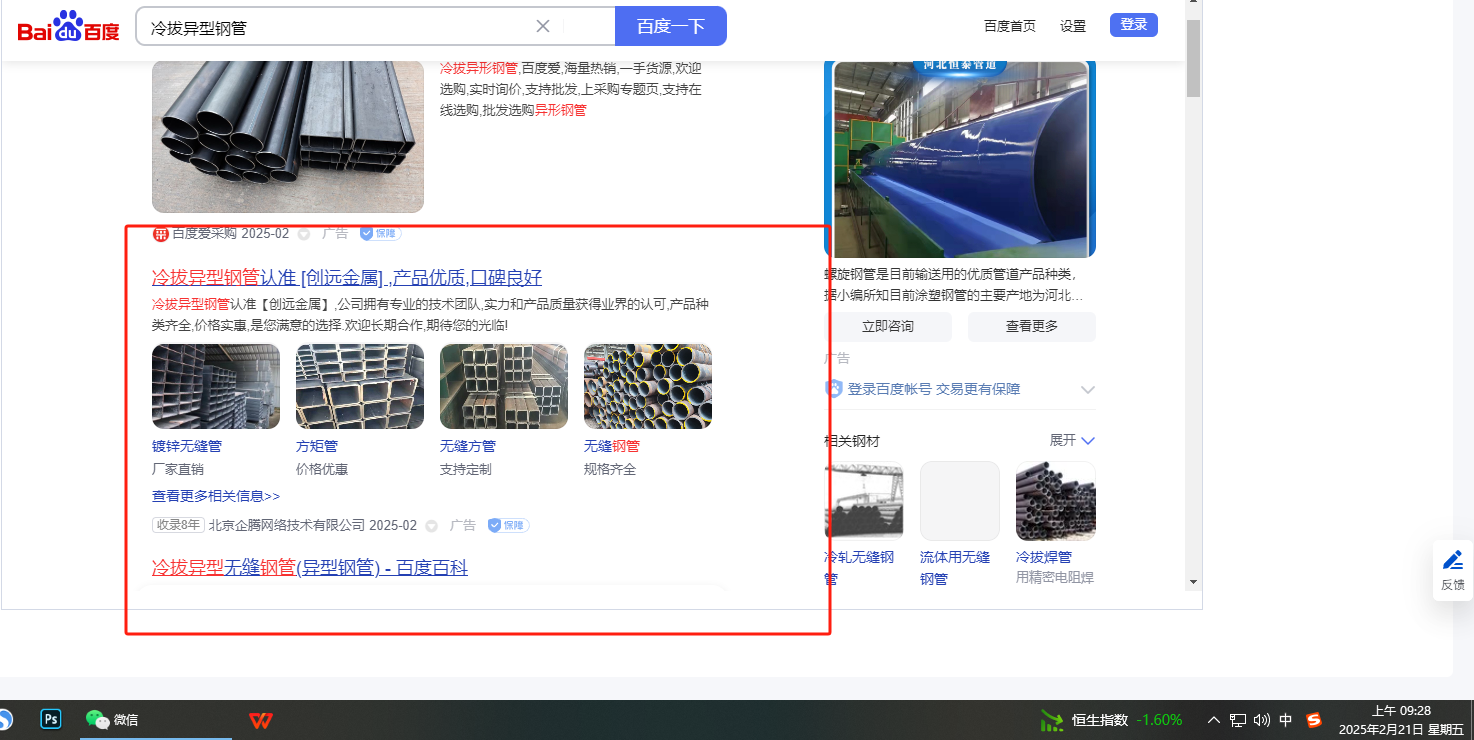
Task: Open the 百度首页 link
Action: point(1010,26)
